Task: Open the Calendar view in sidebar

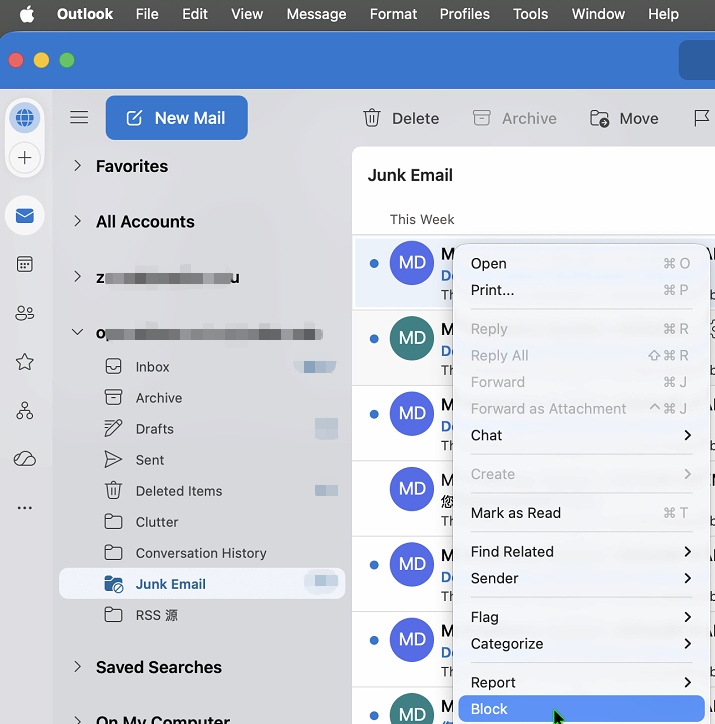Action: pyautogui.click(x=25, y=264)
